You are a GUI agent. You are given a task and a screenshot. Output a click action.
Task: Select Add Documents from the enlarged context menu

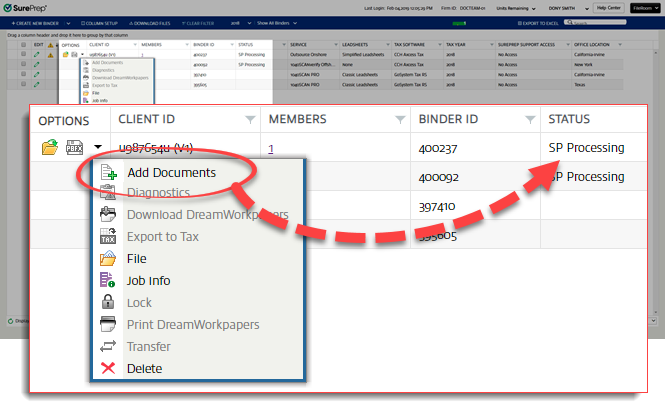tap(170, 172)
